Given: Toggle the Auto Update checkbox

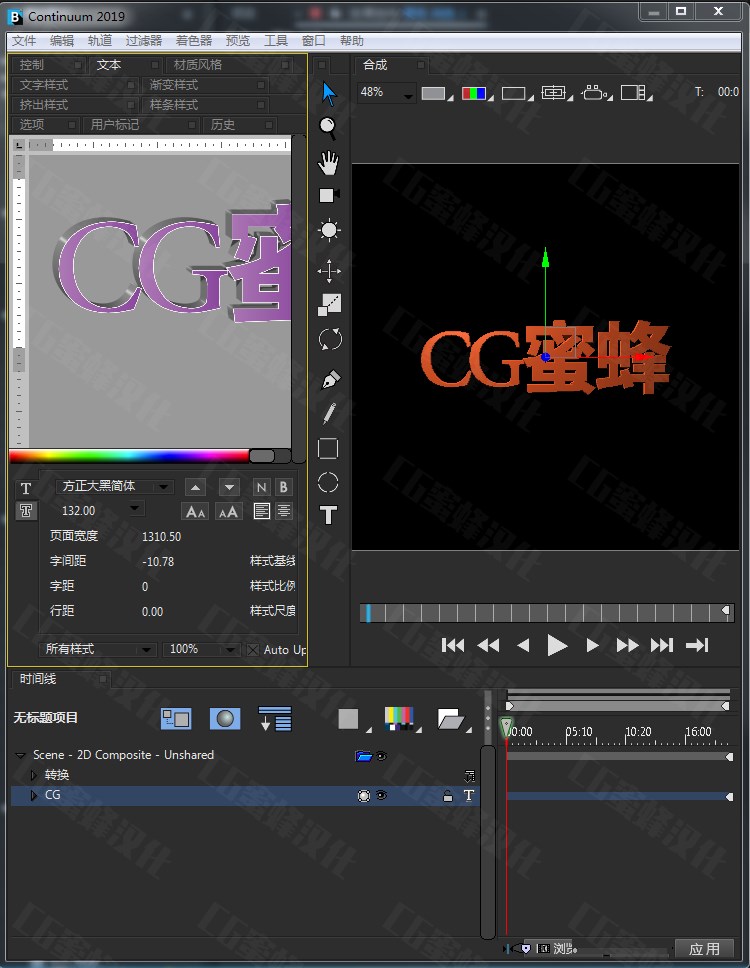Looking at the screenshot, I should (x=252, y=649).
